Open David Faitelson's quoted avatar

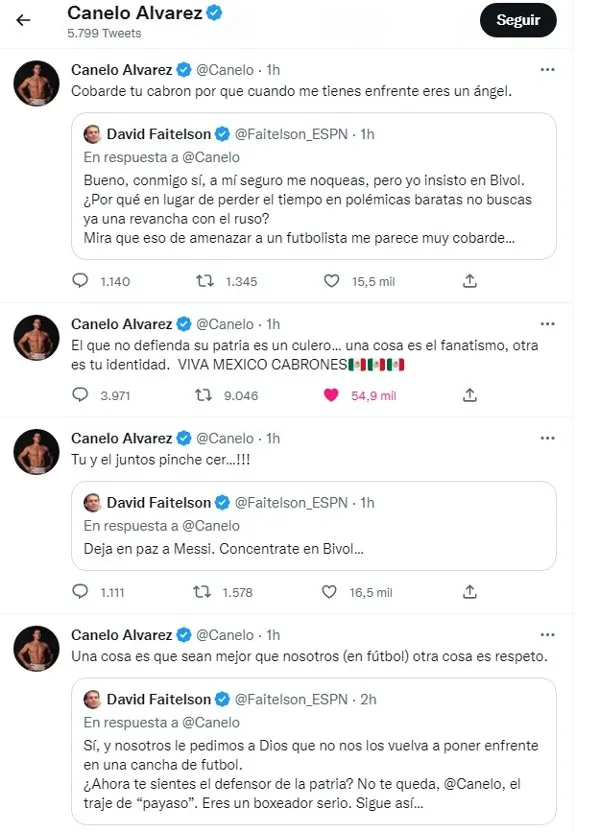pos(91,133)
